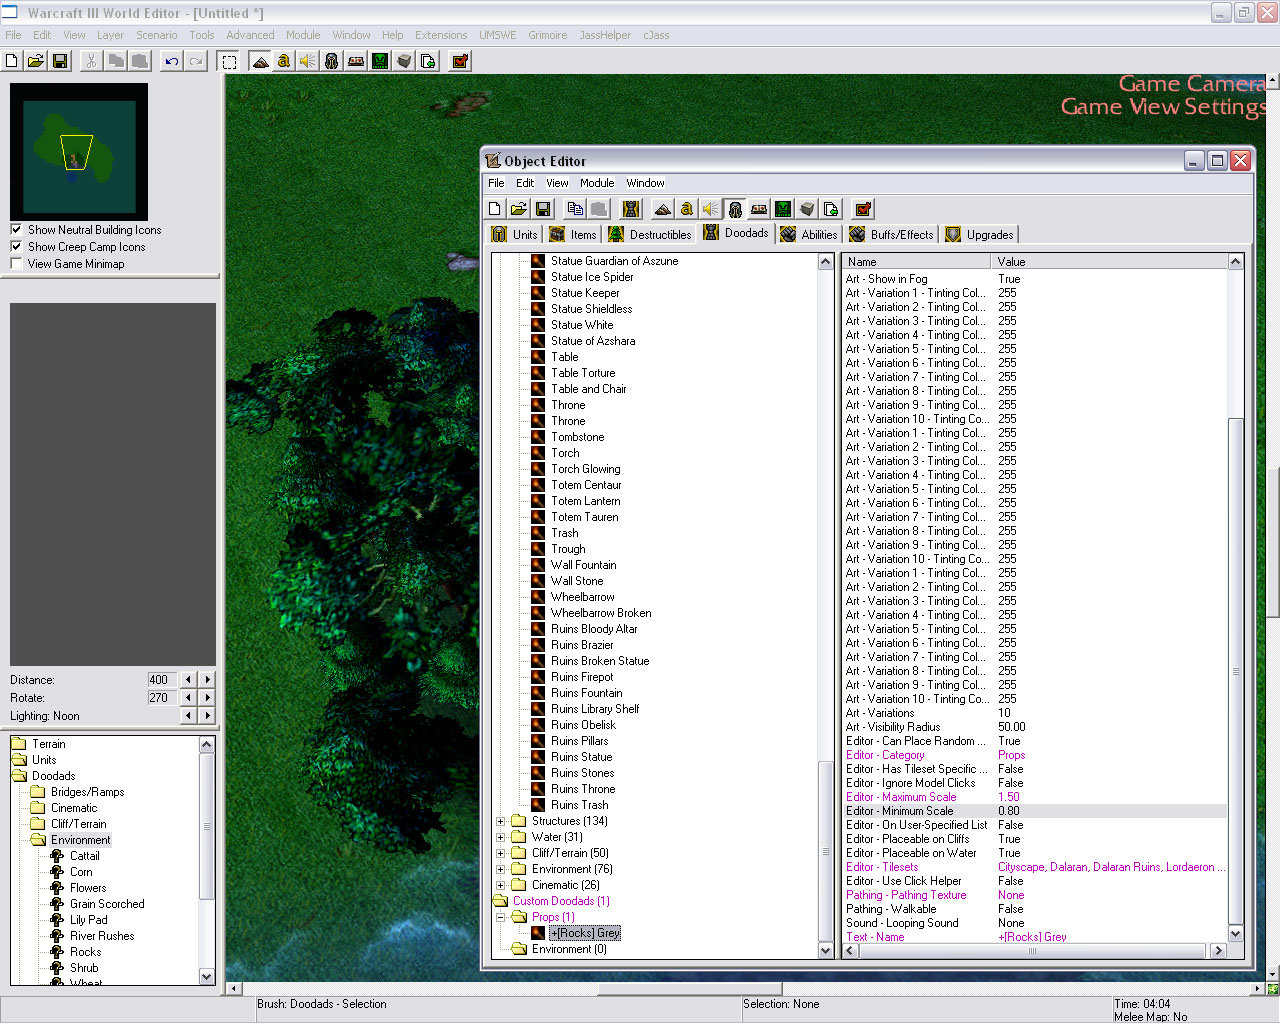Click Undo in the main toolbar
This screenshot has width=1280, height=1024.
tap(172, 61)
